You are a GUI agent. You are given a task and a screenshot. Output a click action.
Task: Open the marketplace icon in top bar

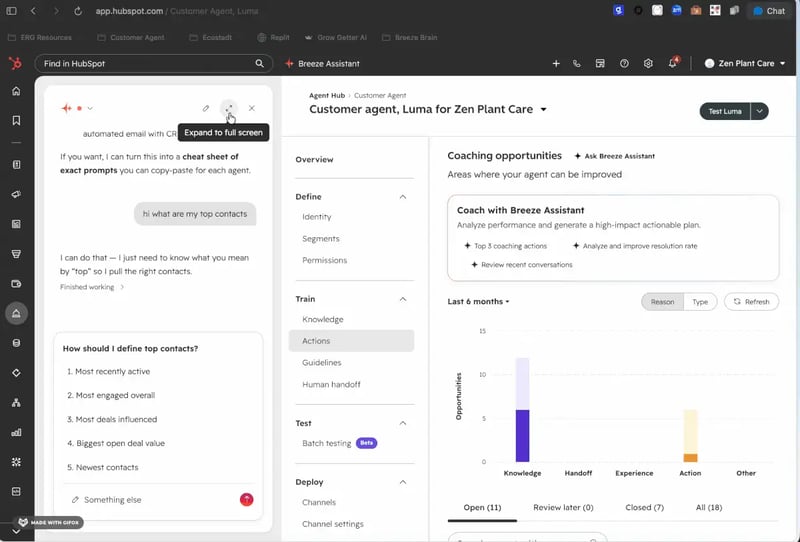tap(600, 63)
